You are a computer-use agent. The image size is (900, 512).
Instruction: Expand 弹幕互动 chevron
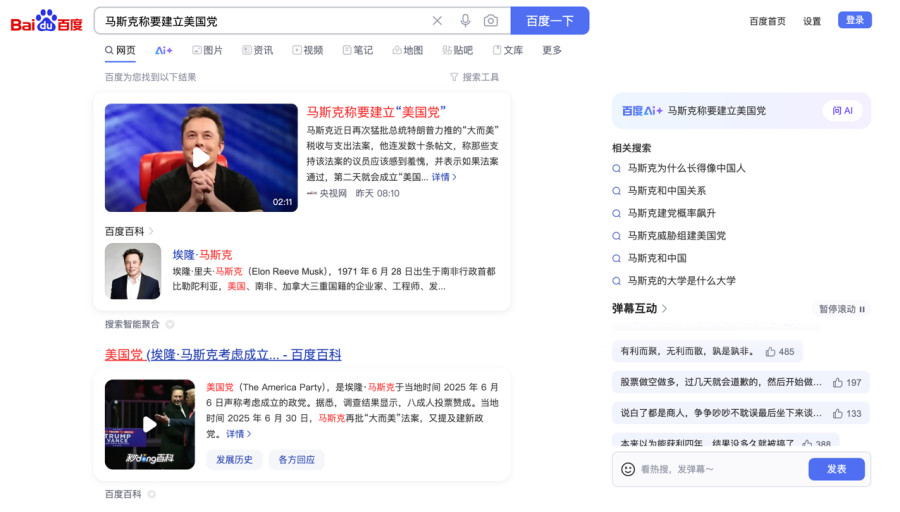click(x=665, y=309)
